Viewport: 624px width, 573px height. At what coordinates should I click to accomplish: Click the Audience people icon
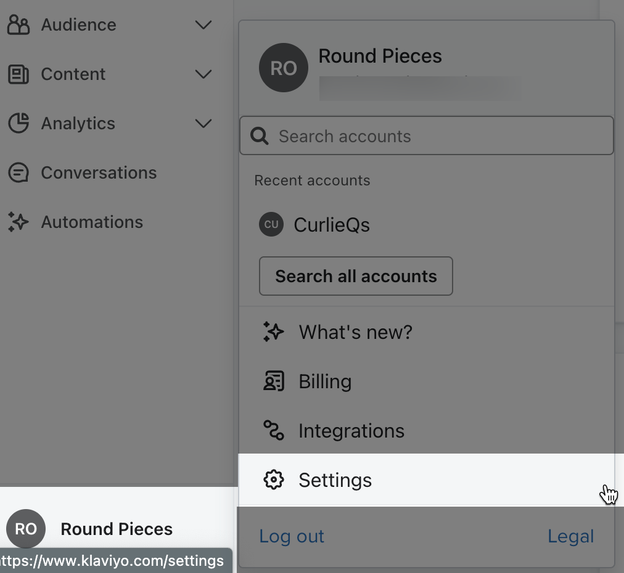(18, 25)
